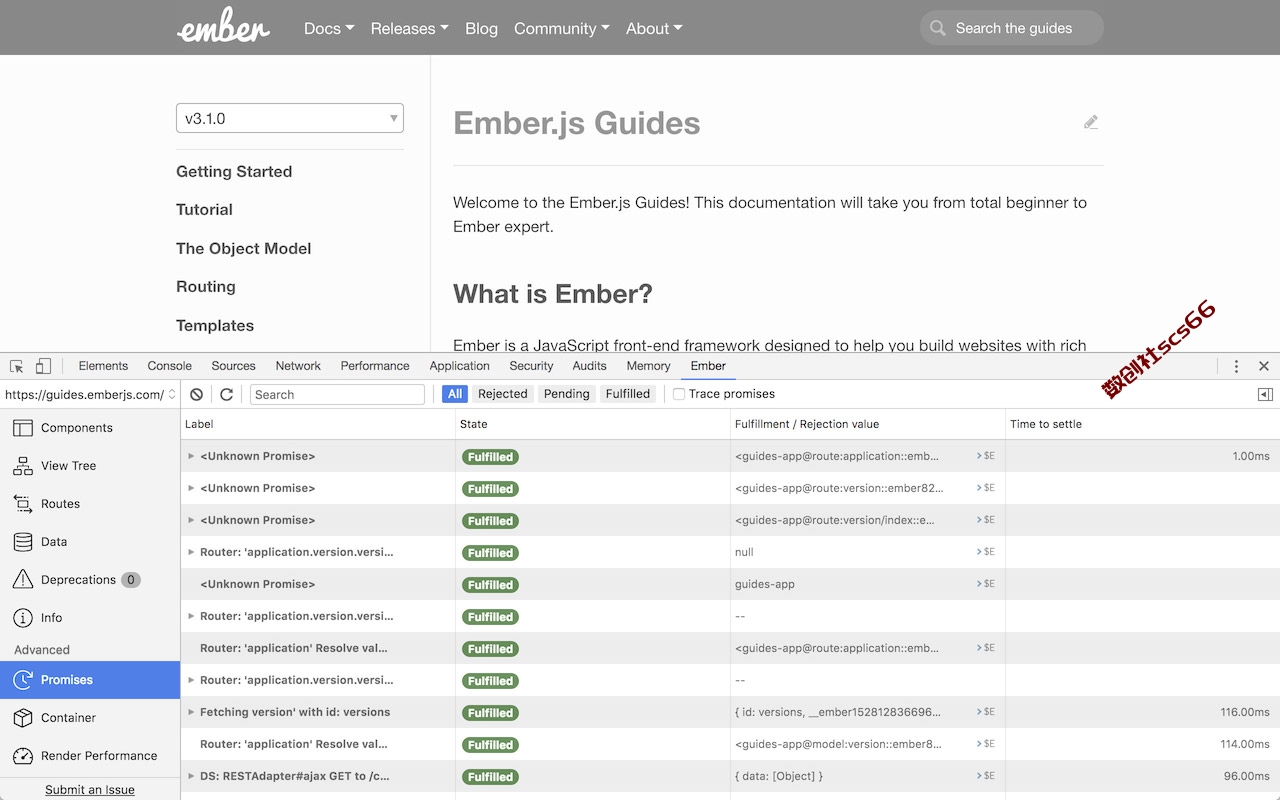1280x800 pixels.
Task: Open the Blog link in header
Action: 481,28
